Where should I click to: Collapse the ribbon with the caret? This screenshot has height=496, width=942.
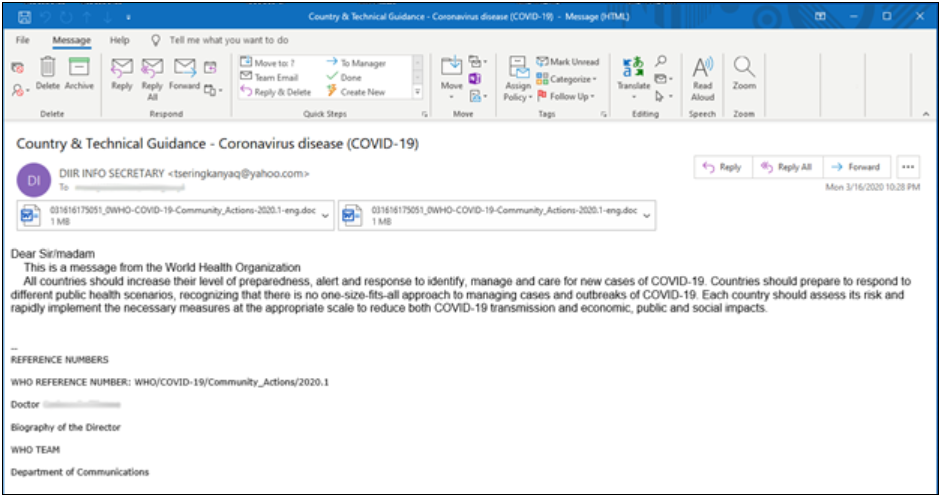point(926,114)
